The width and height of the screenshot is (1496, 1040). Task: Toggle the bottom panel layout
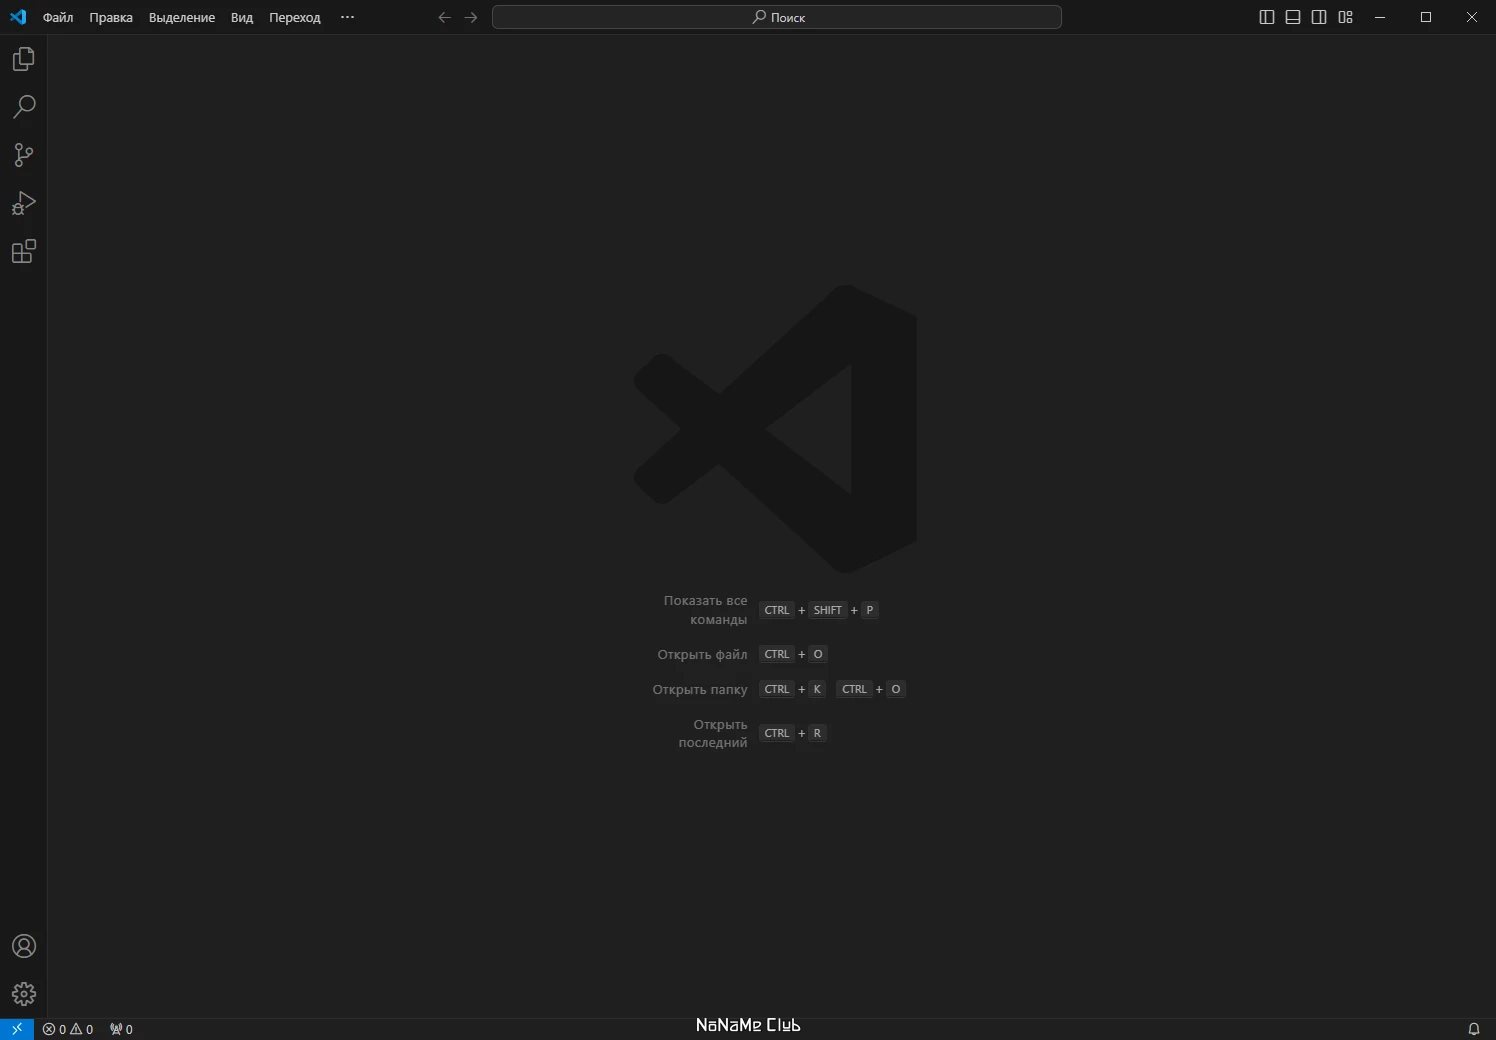tap(1293, 17)
